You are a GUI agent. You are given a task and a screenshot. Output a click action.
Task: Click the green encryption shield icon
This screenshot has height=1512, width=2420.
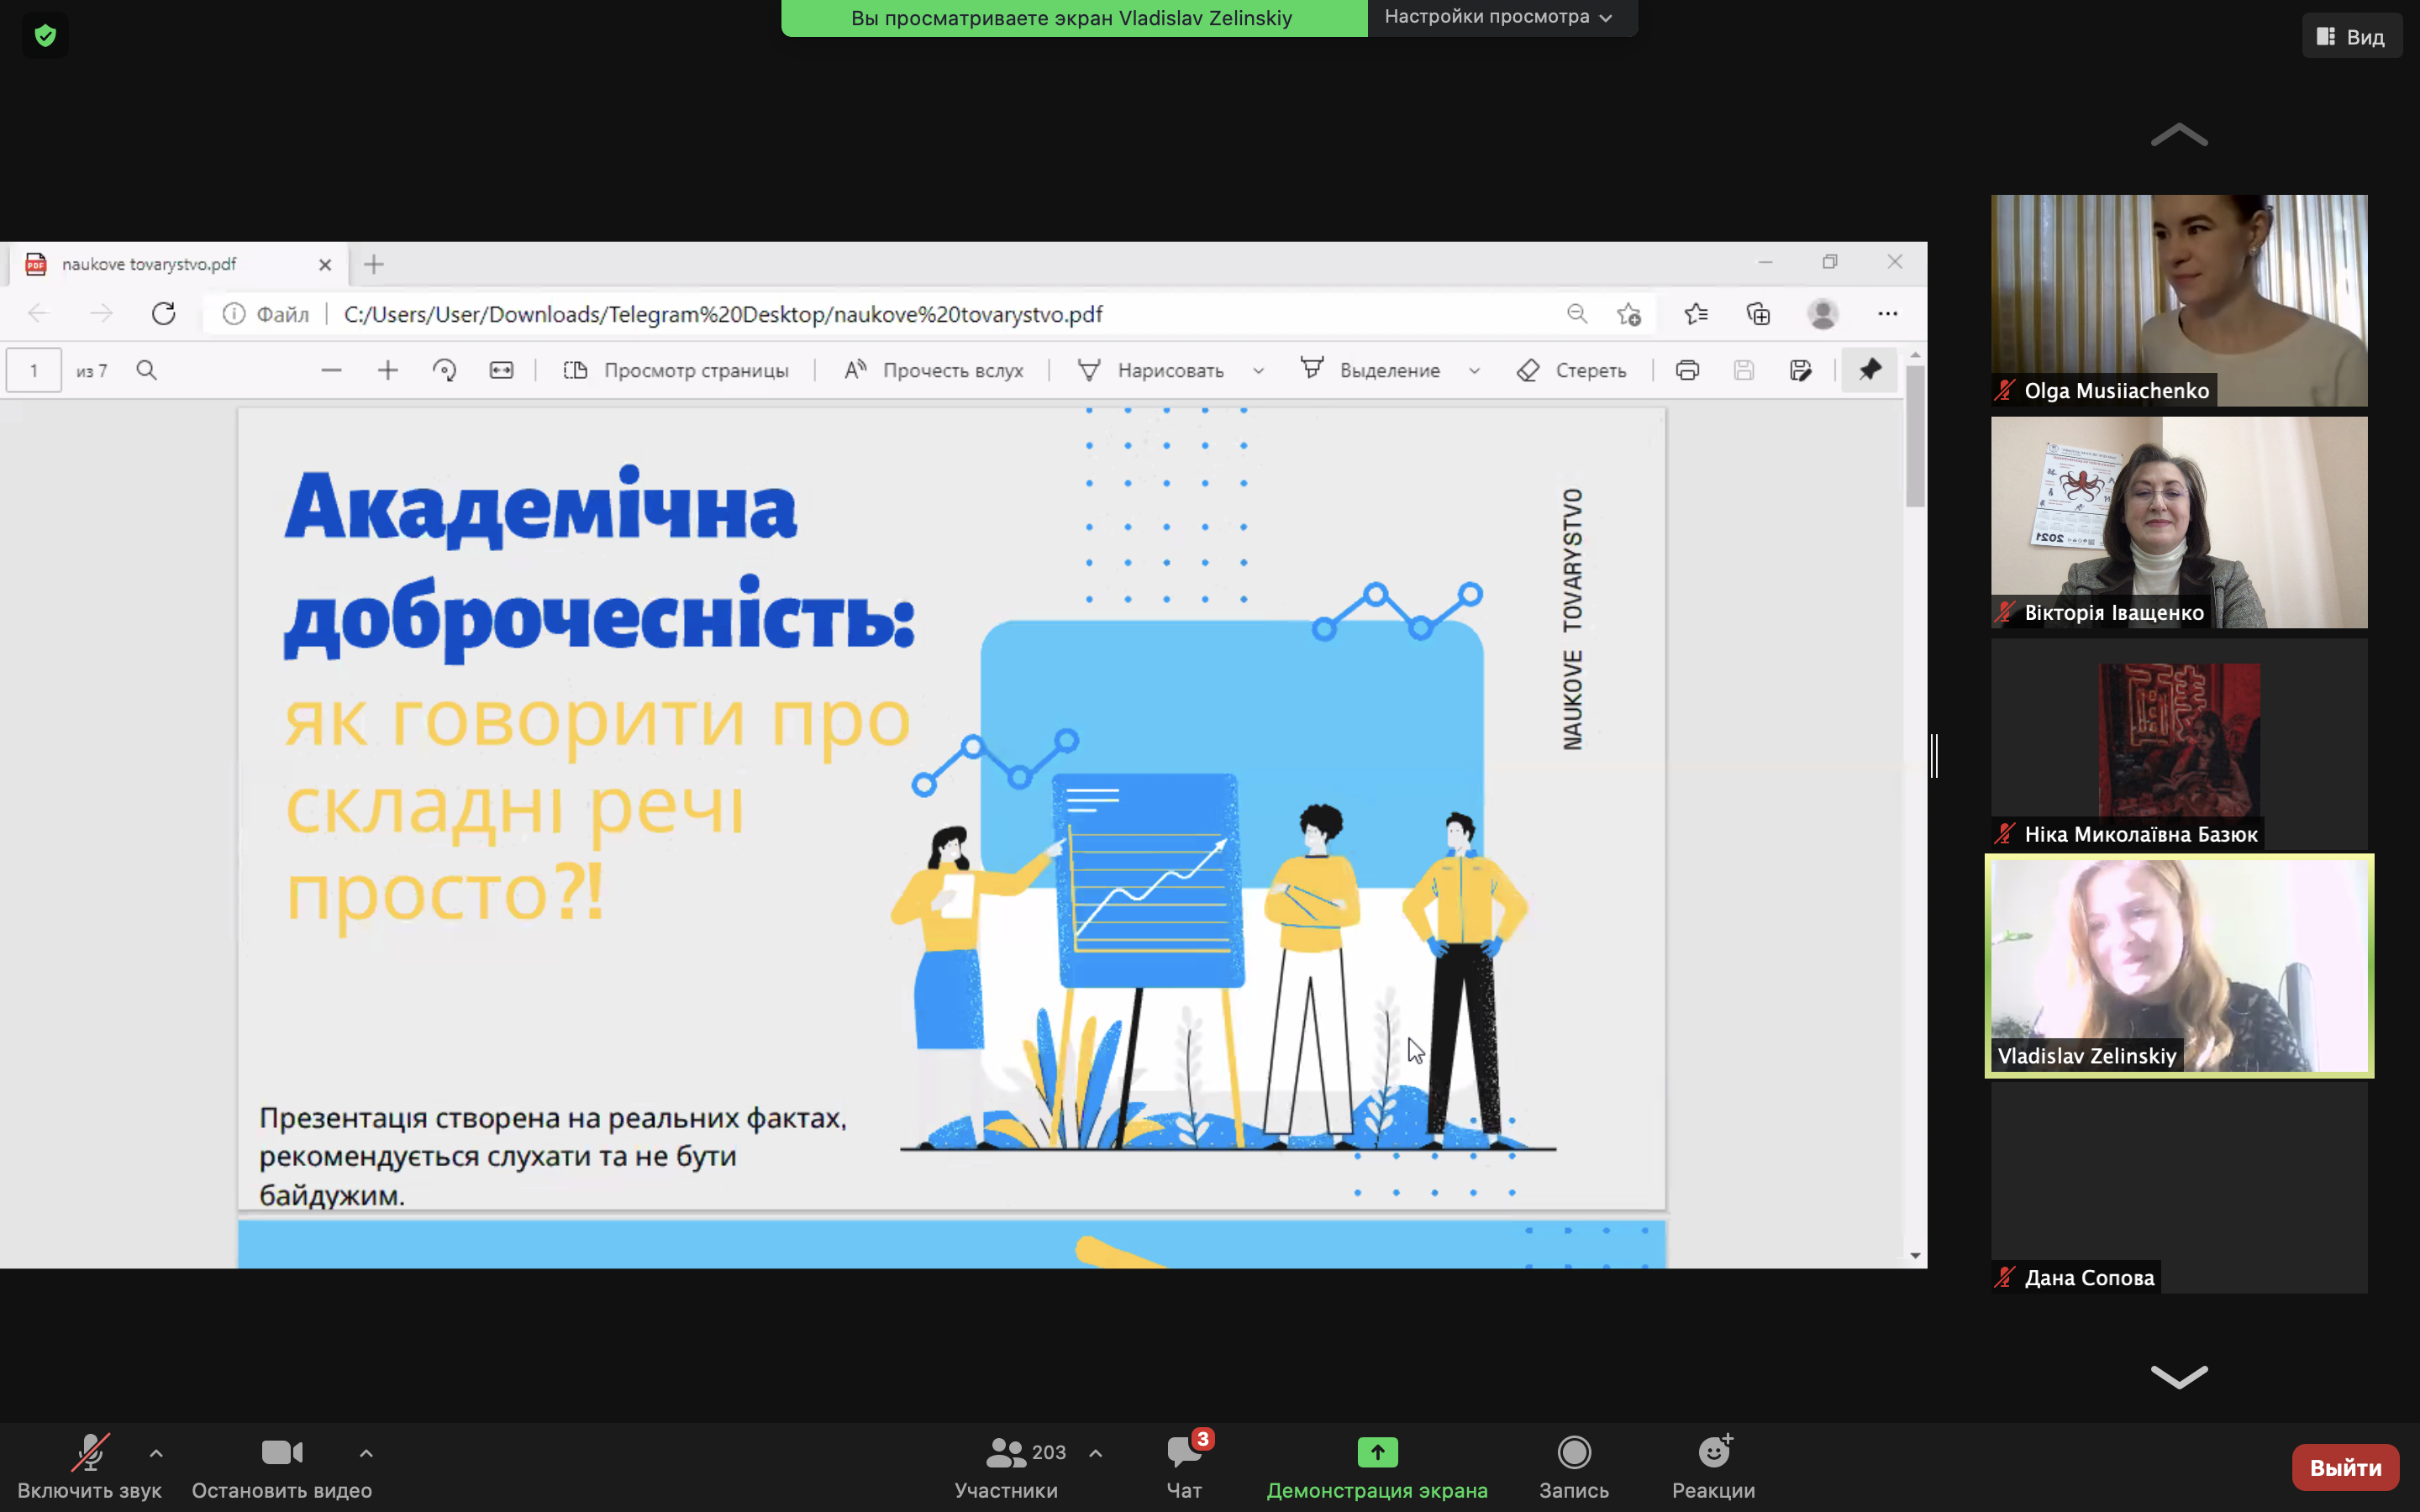[45, 36]
